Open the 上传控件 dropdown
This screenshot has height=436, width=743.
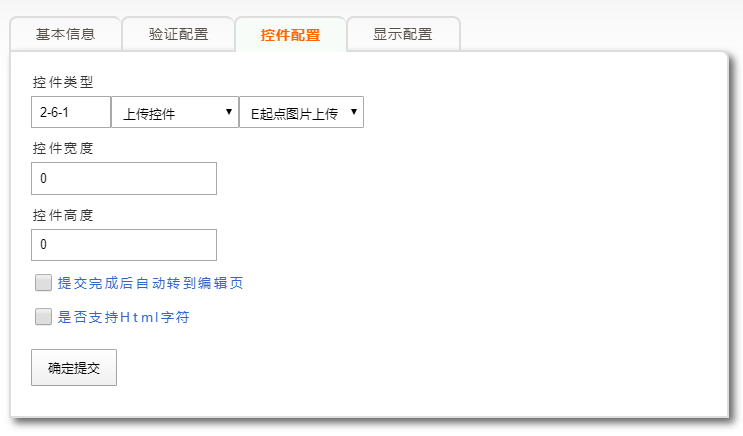175,112
